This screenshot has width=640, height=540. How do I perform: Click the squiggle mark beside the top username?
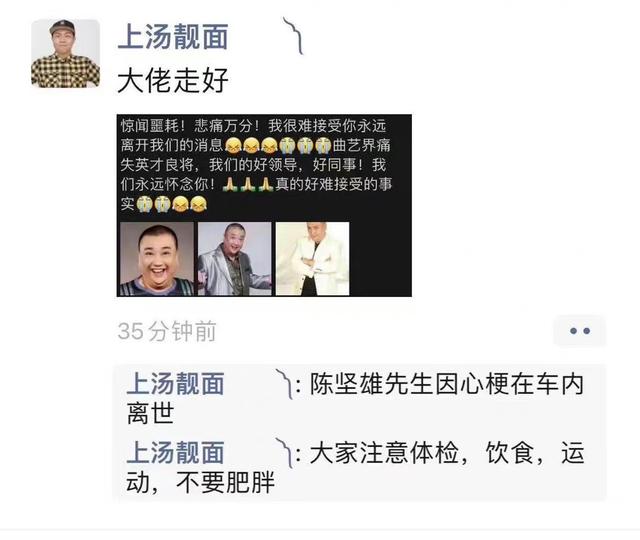[x=294, y=36]
